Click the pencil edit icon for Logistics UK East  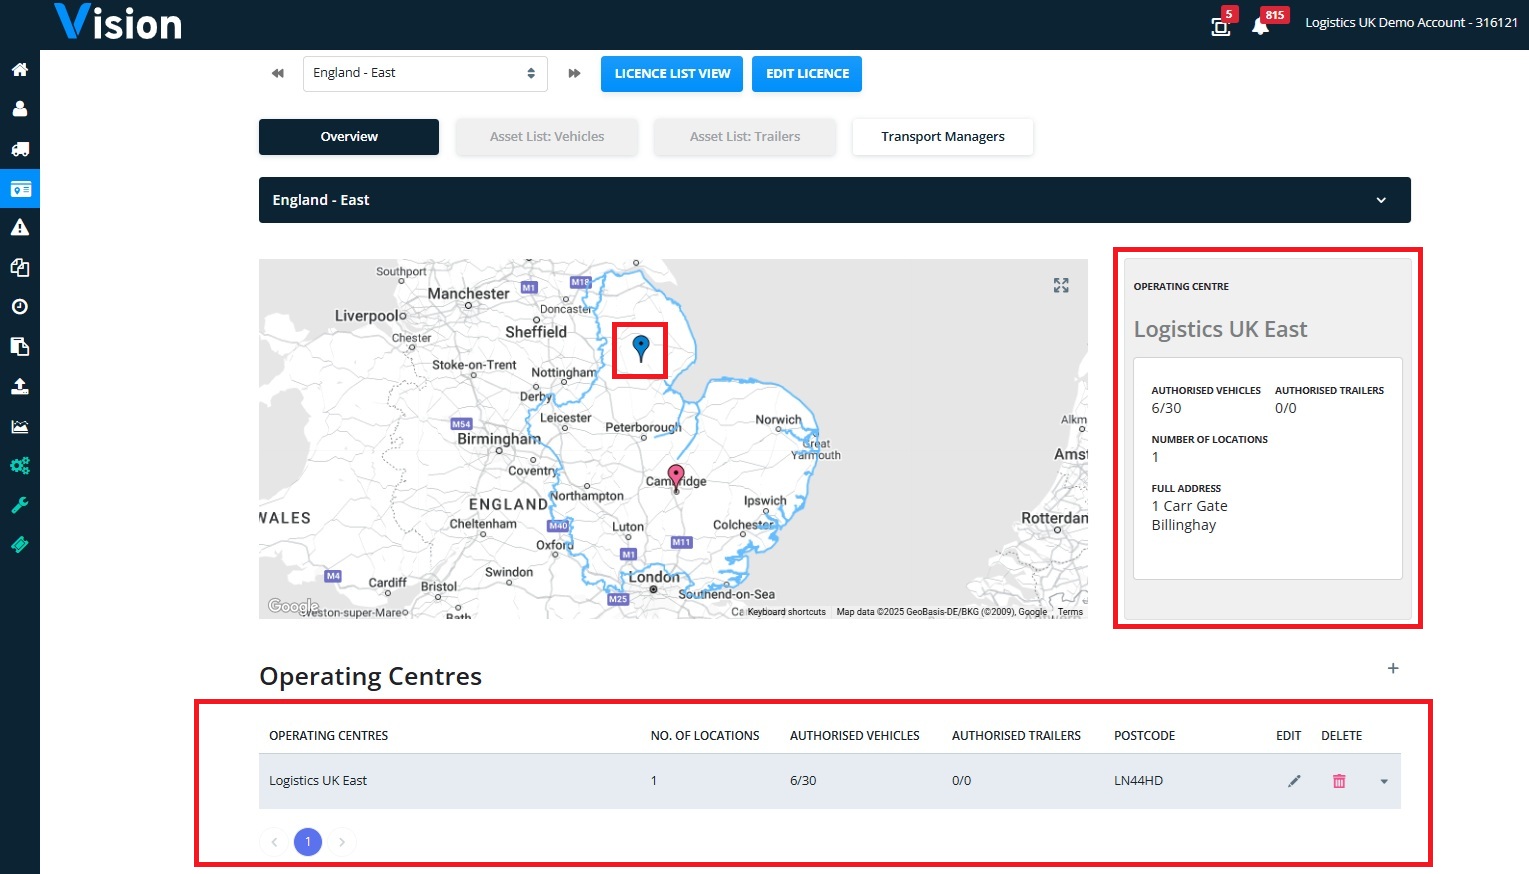pyautogui.click(x=1294, y=781)
